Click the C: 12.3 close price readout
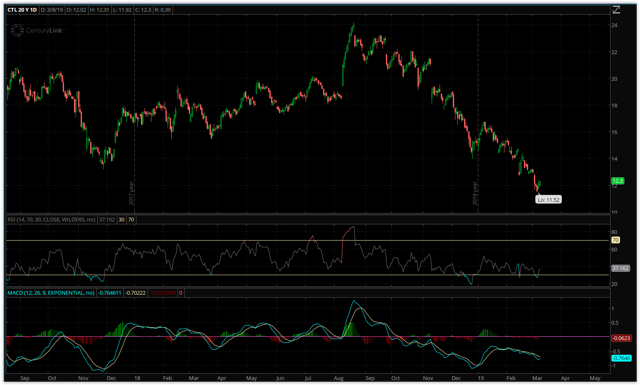Screen dimensions: 640x385 pyautogui.click(x=143, y=9)
